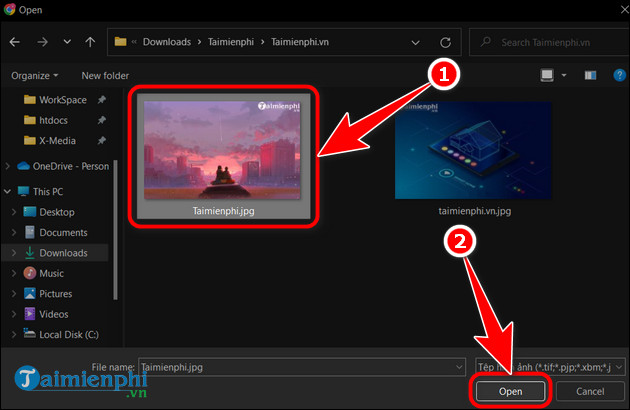The height and width of the screenshot is (410, 630).
Task: Click the Forward navigation arrow
Action: [x=41, y=43]
